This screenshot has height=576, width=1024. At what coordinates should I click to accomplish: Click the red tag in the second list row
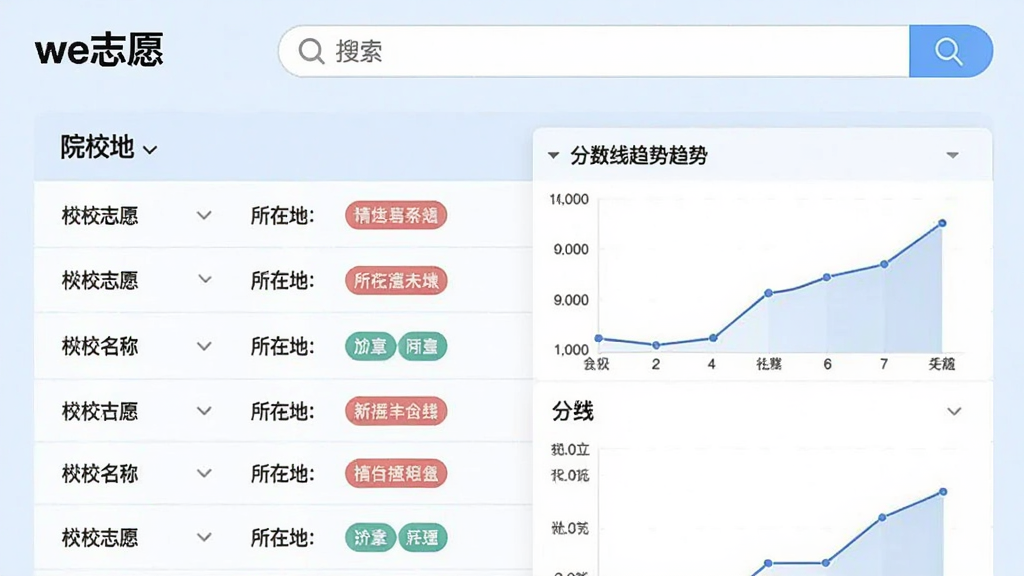pyautogui.click(x=396, y=280)
